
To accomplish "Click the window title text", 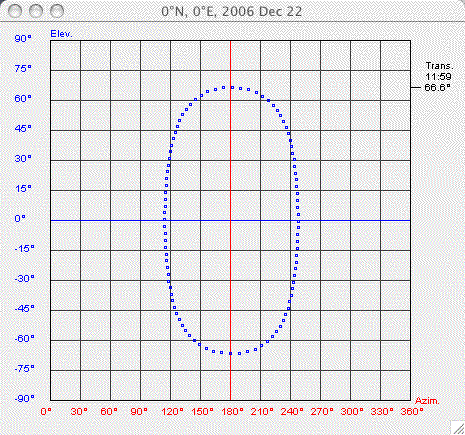I will pos(232,11).
